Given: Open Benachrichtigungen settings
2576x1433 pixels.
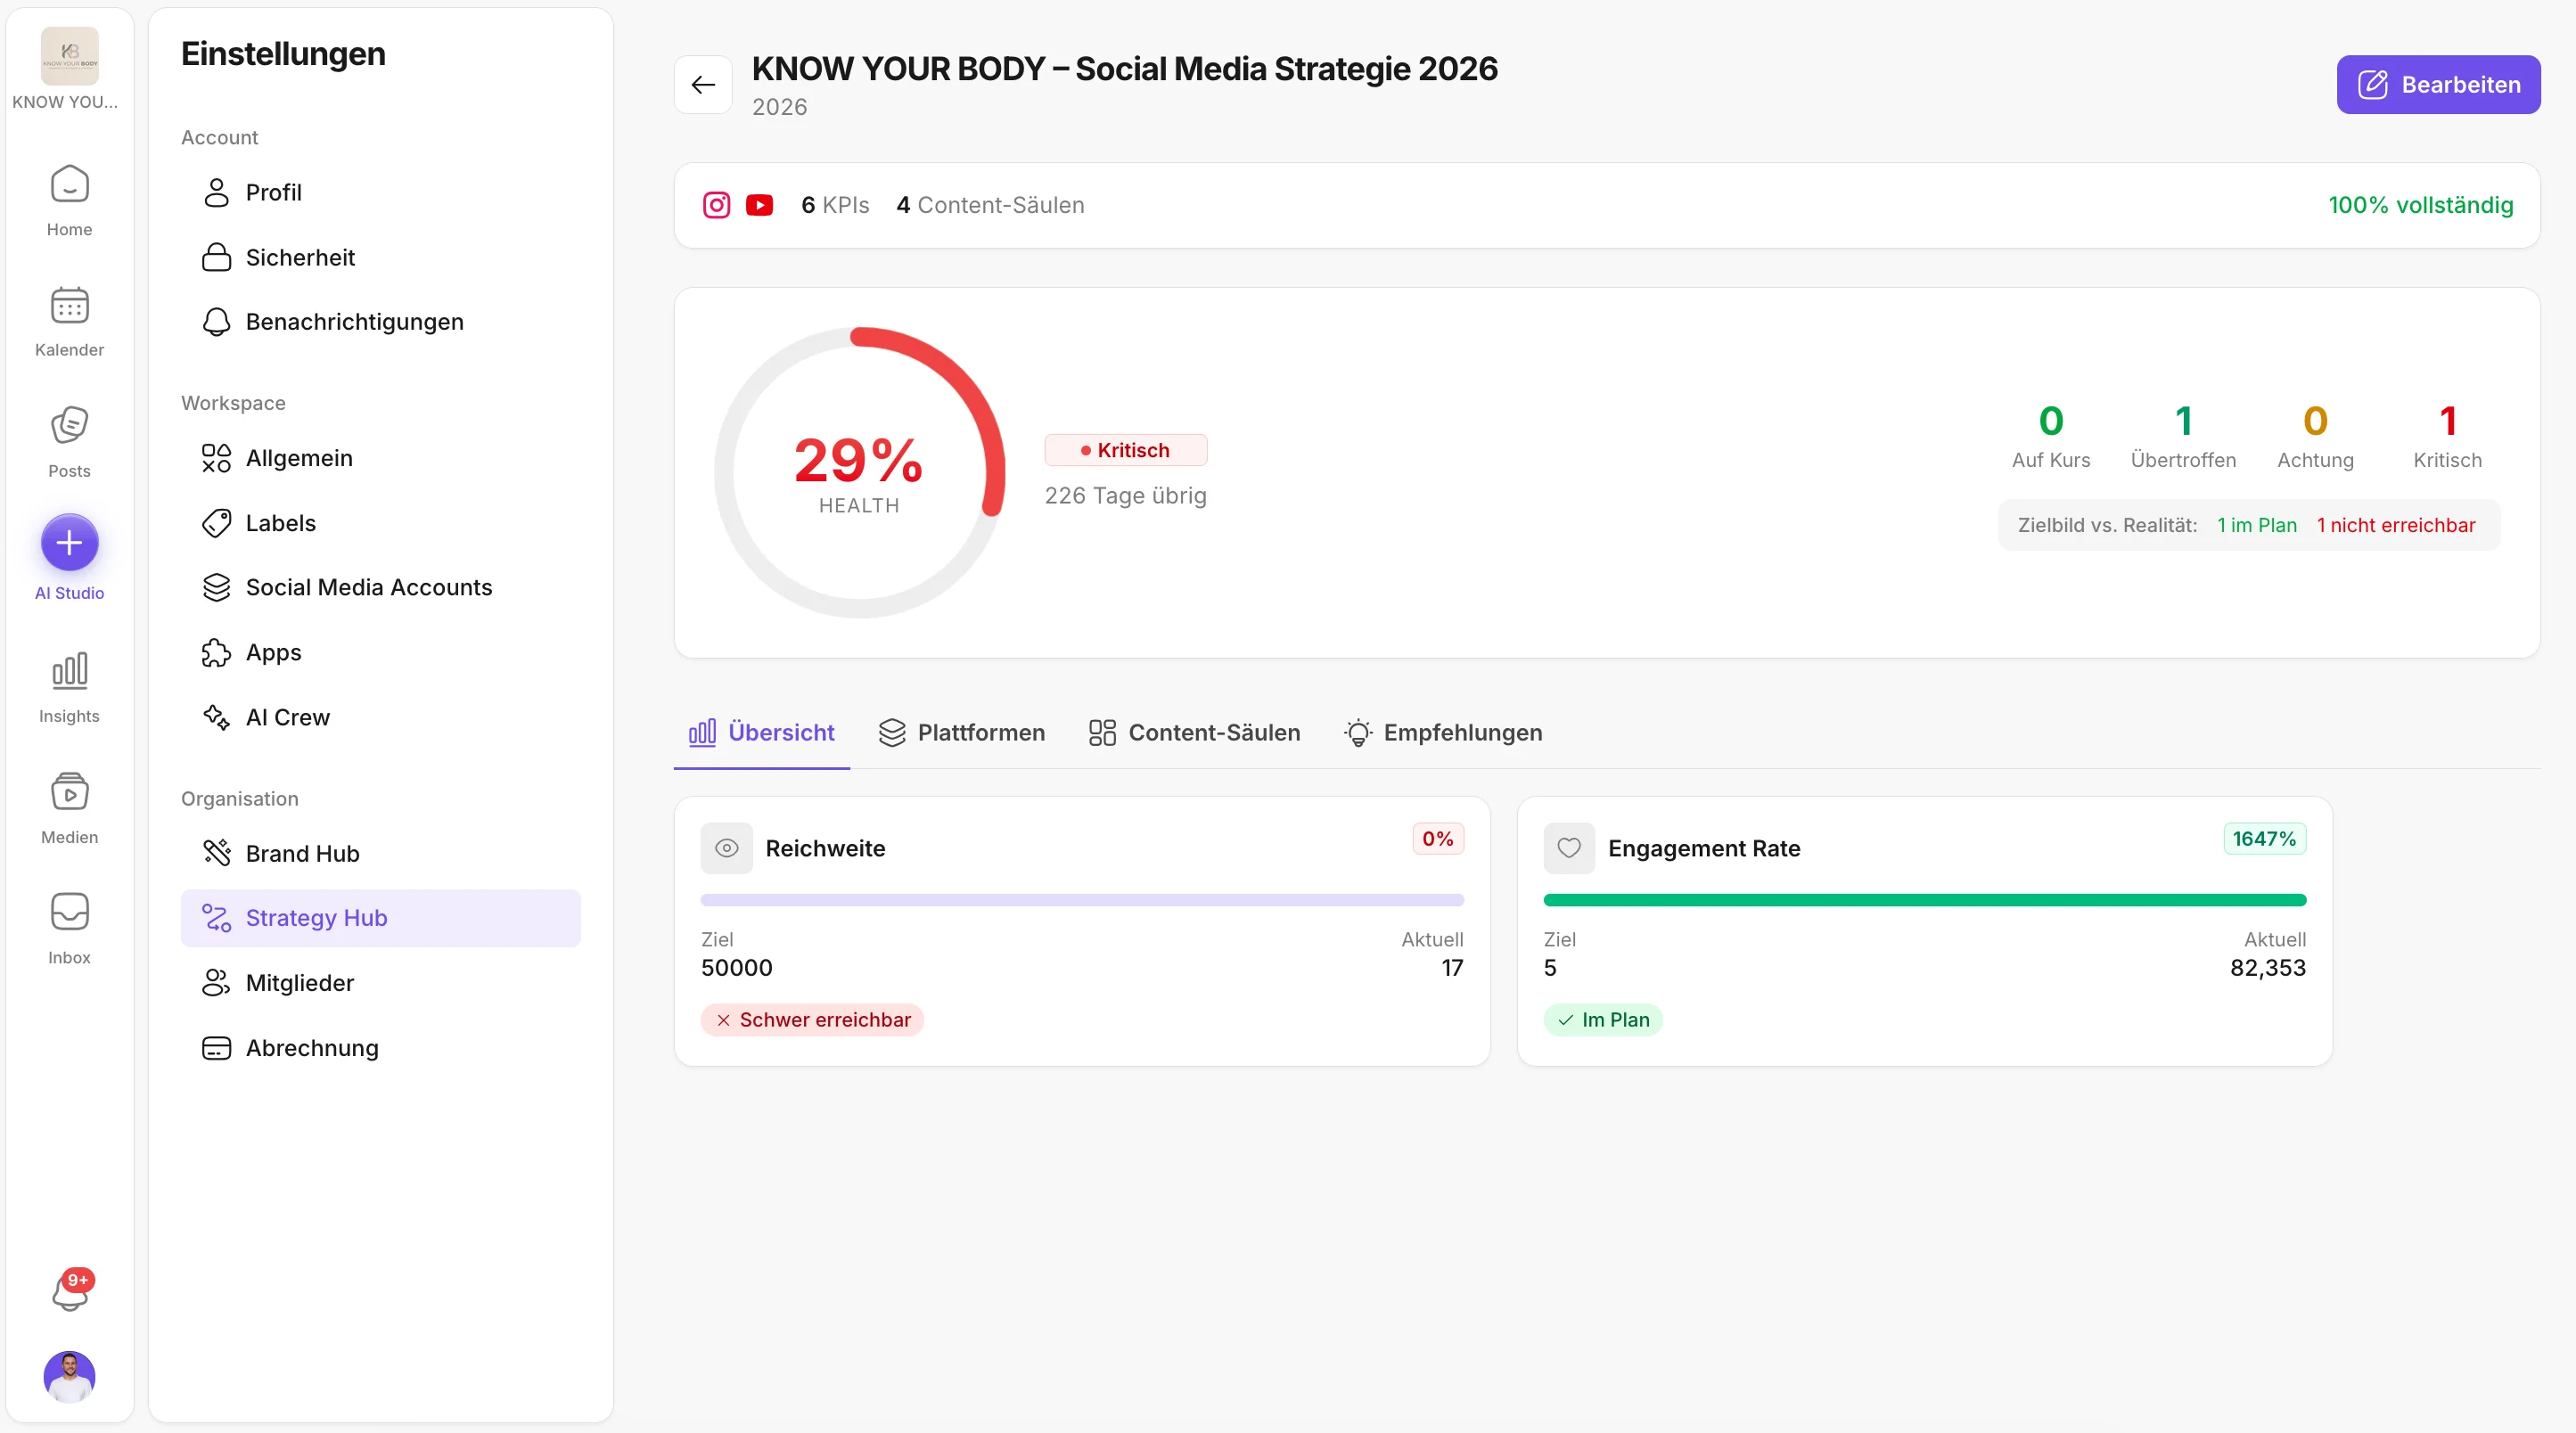Looking at the screenshot, I should 380,321.
